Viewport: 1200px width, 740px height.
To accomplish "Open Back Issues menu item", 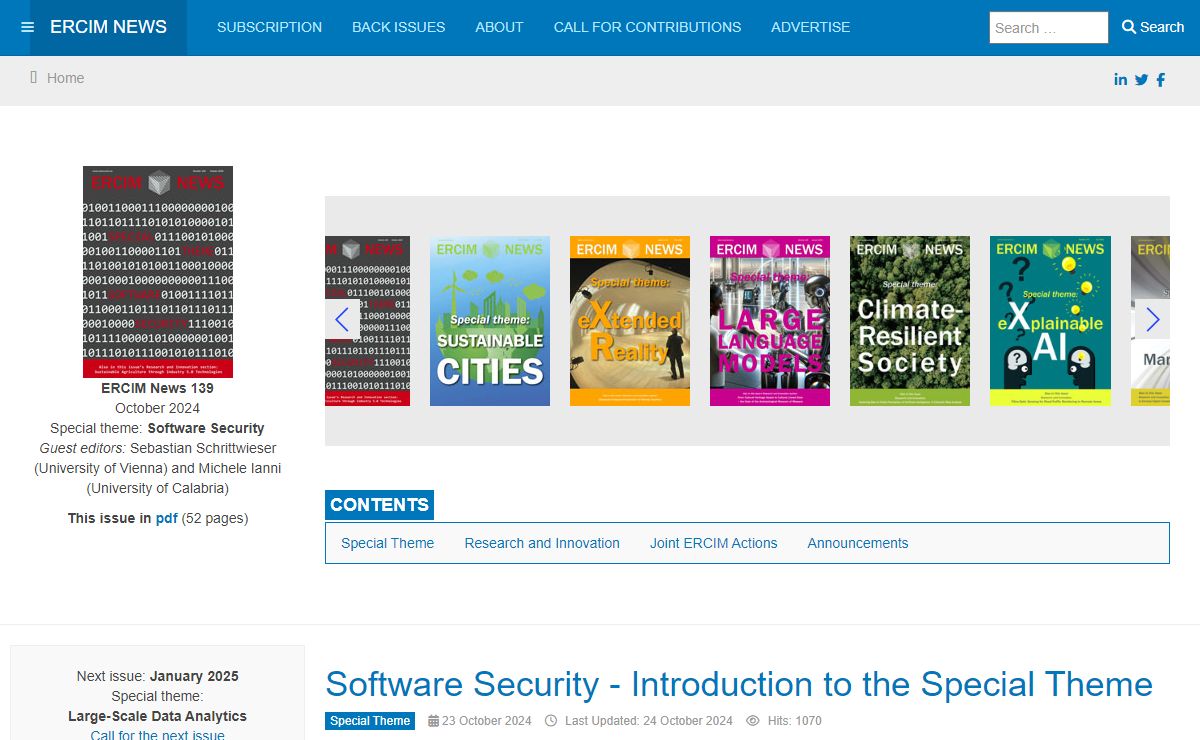I will [398, 28].
